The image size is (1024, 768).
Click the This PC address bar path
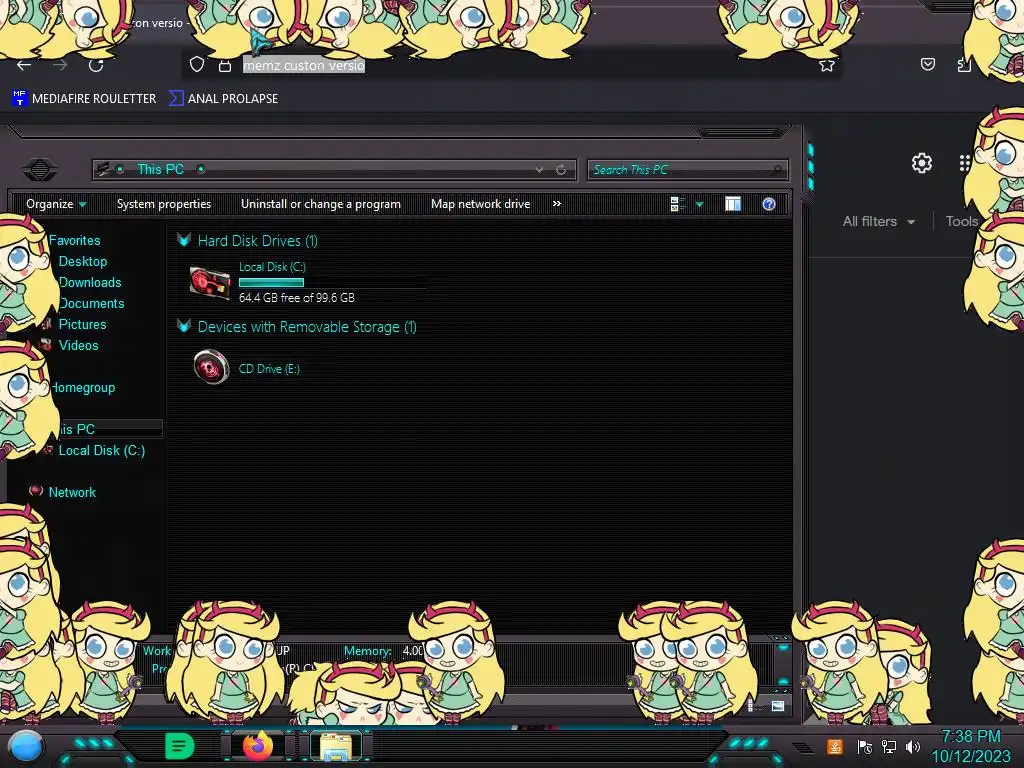161,169
